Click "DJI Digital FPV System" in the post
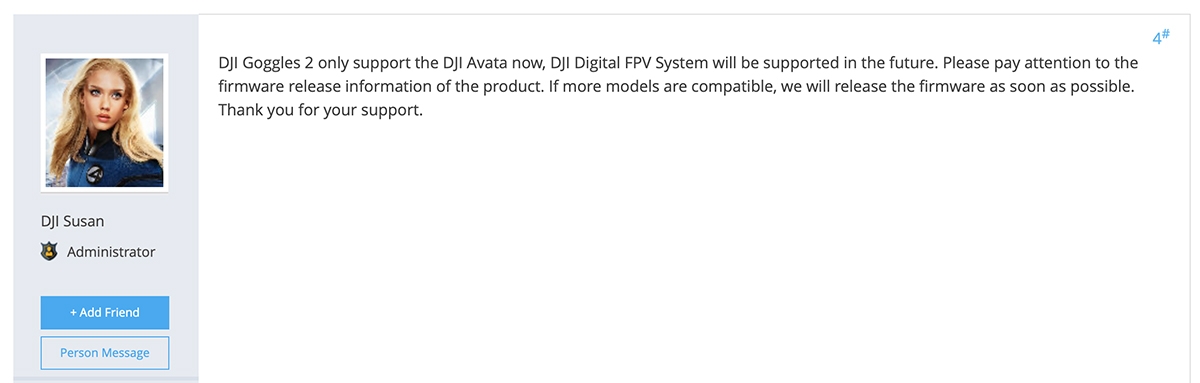 (x=630, y=62)
